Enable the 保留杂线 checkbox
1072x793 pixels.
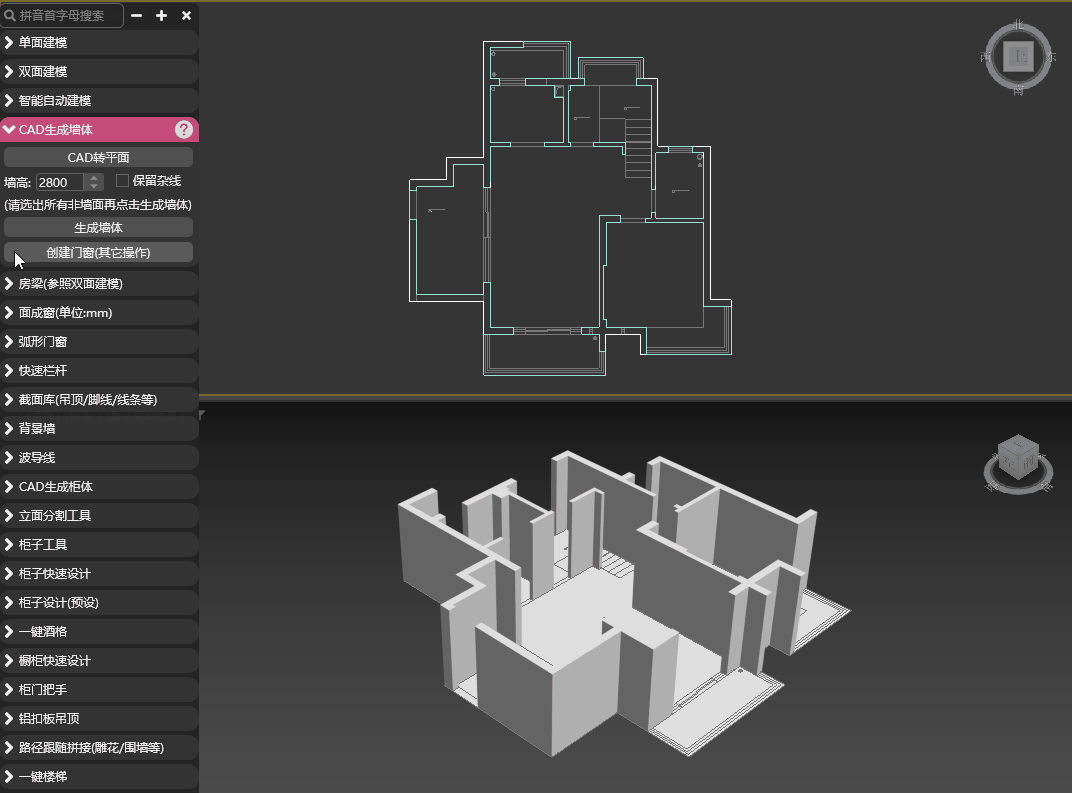point(123,181)
